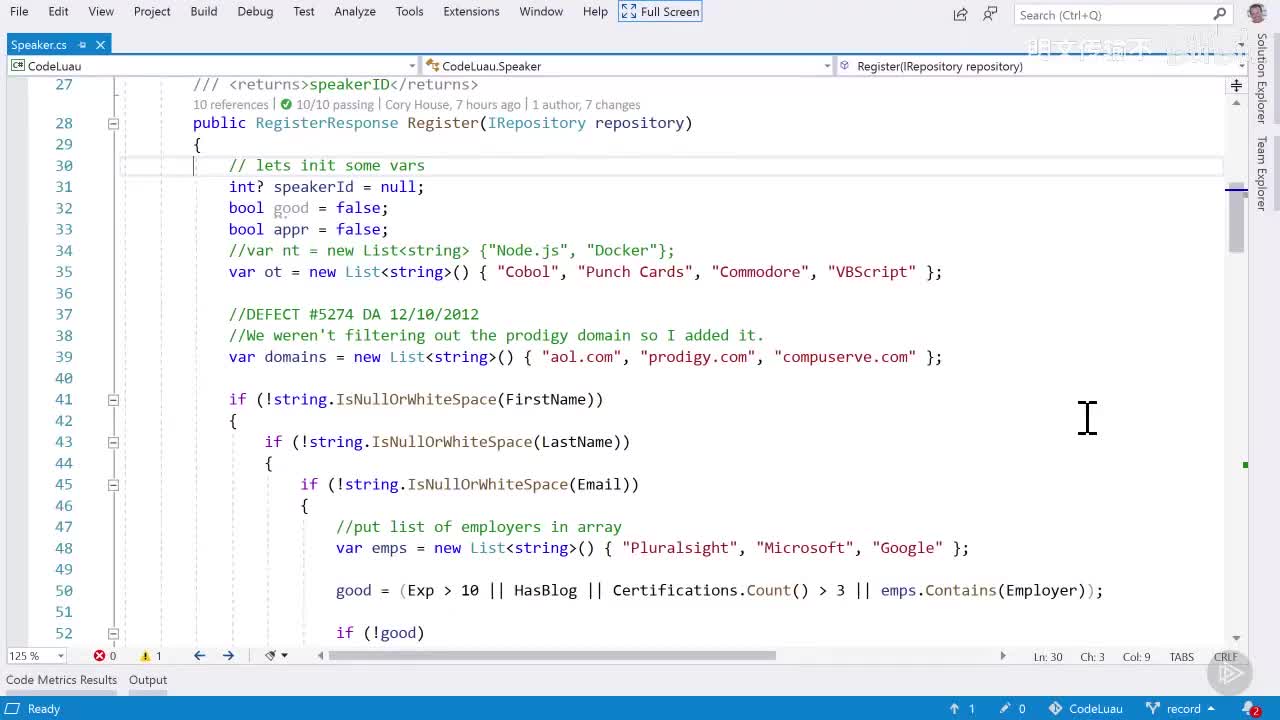Viewport: 1280px width, 720px height.
Task: Open the Help menu
Action: (x=595, y=11)
